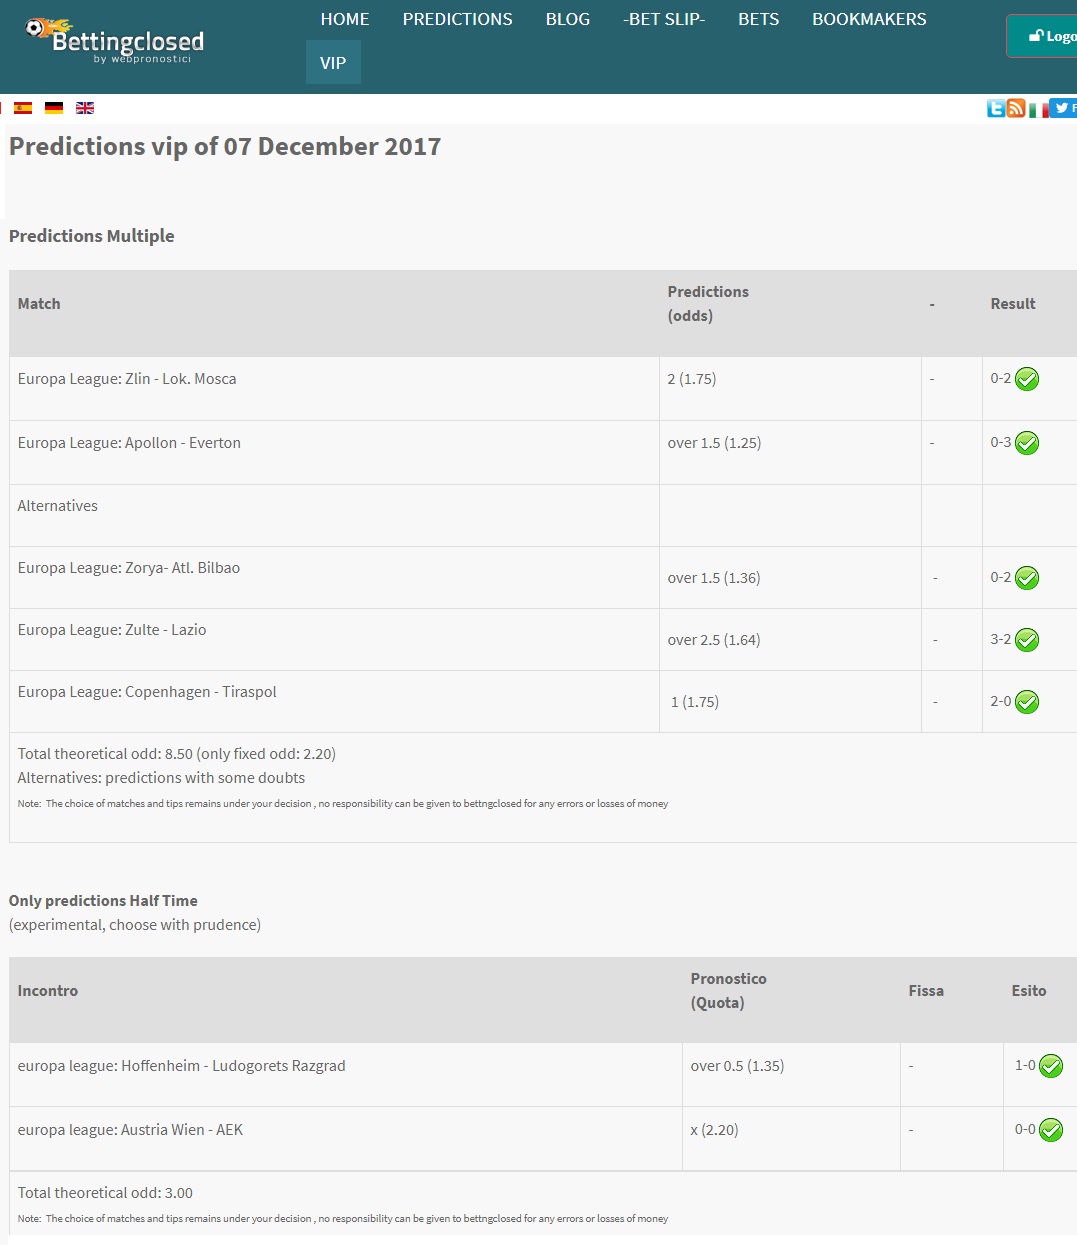This screenshot has width=1077, height=1245.
Task: Click prediction over 1.5 (1.25)
Action: coord(714,443)
